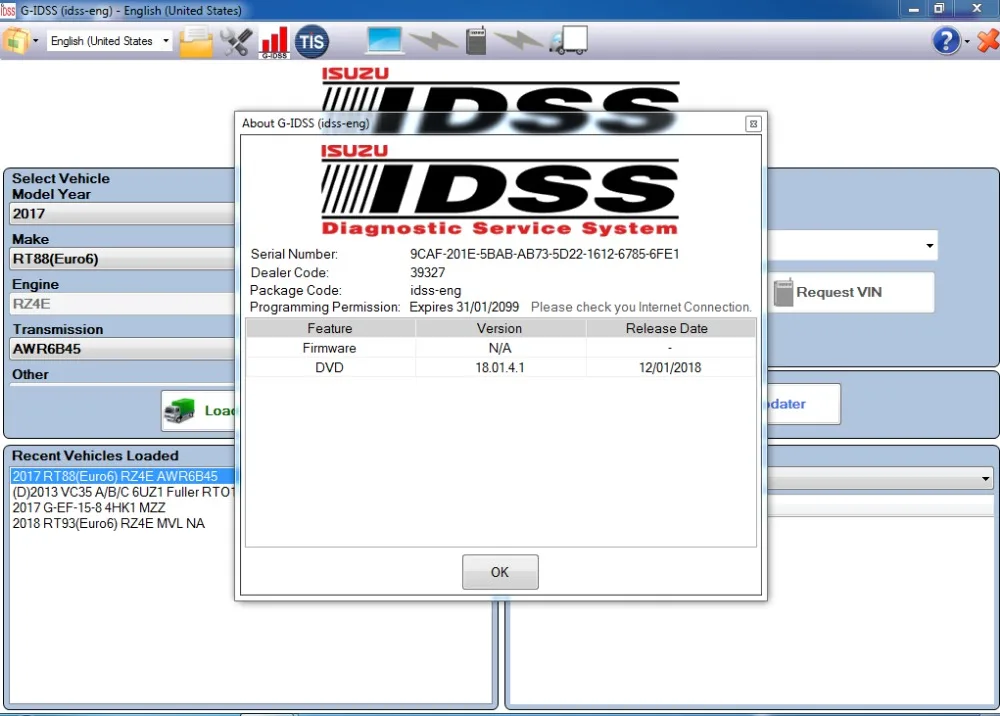
Task: Open the blue help question mark icon
Action: (x=946, y=41)
